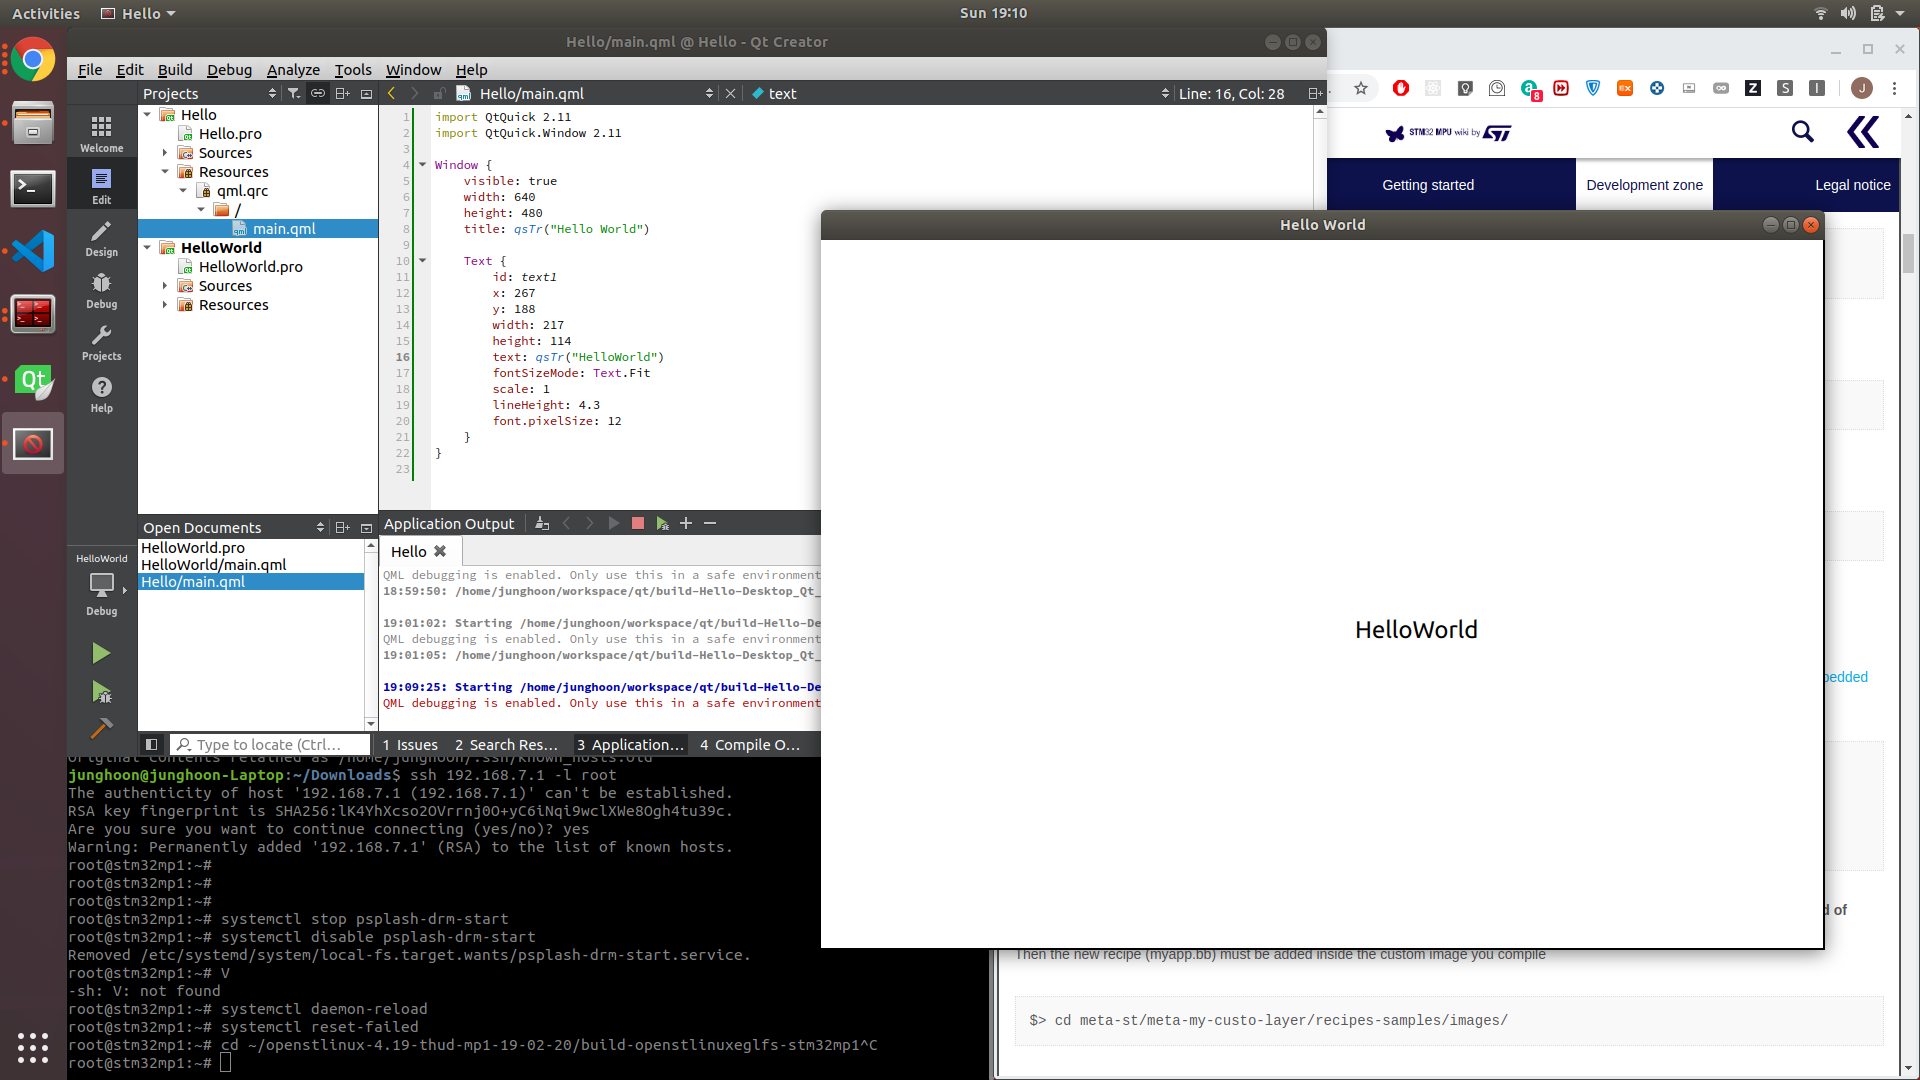Screen dimensions: 1920x1080
Task: Collapse the Hello project tree
Action: [x=147, y=115]
